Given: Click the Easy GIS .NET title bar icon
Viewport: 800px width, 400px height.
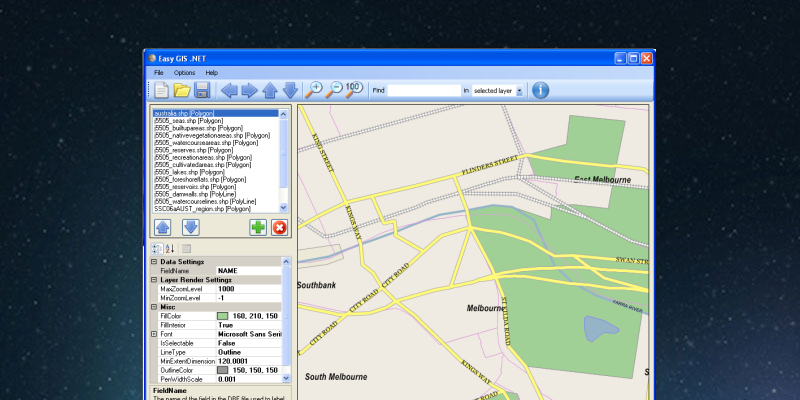Looking at the screenshot, I should tap(152, 58).
